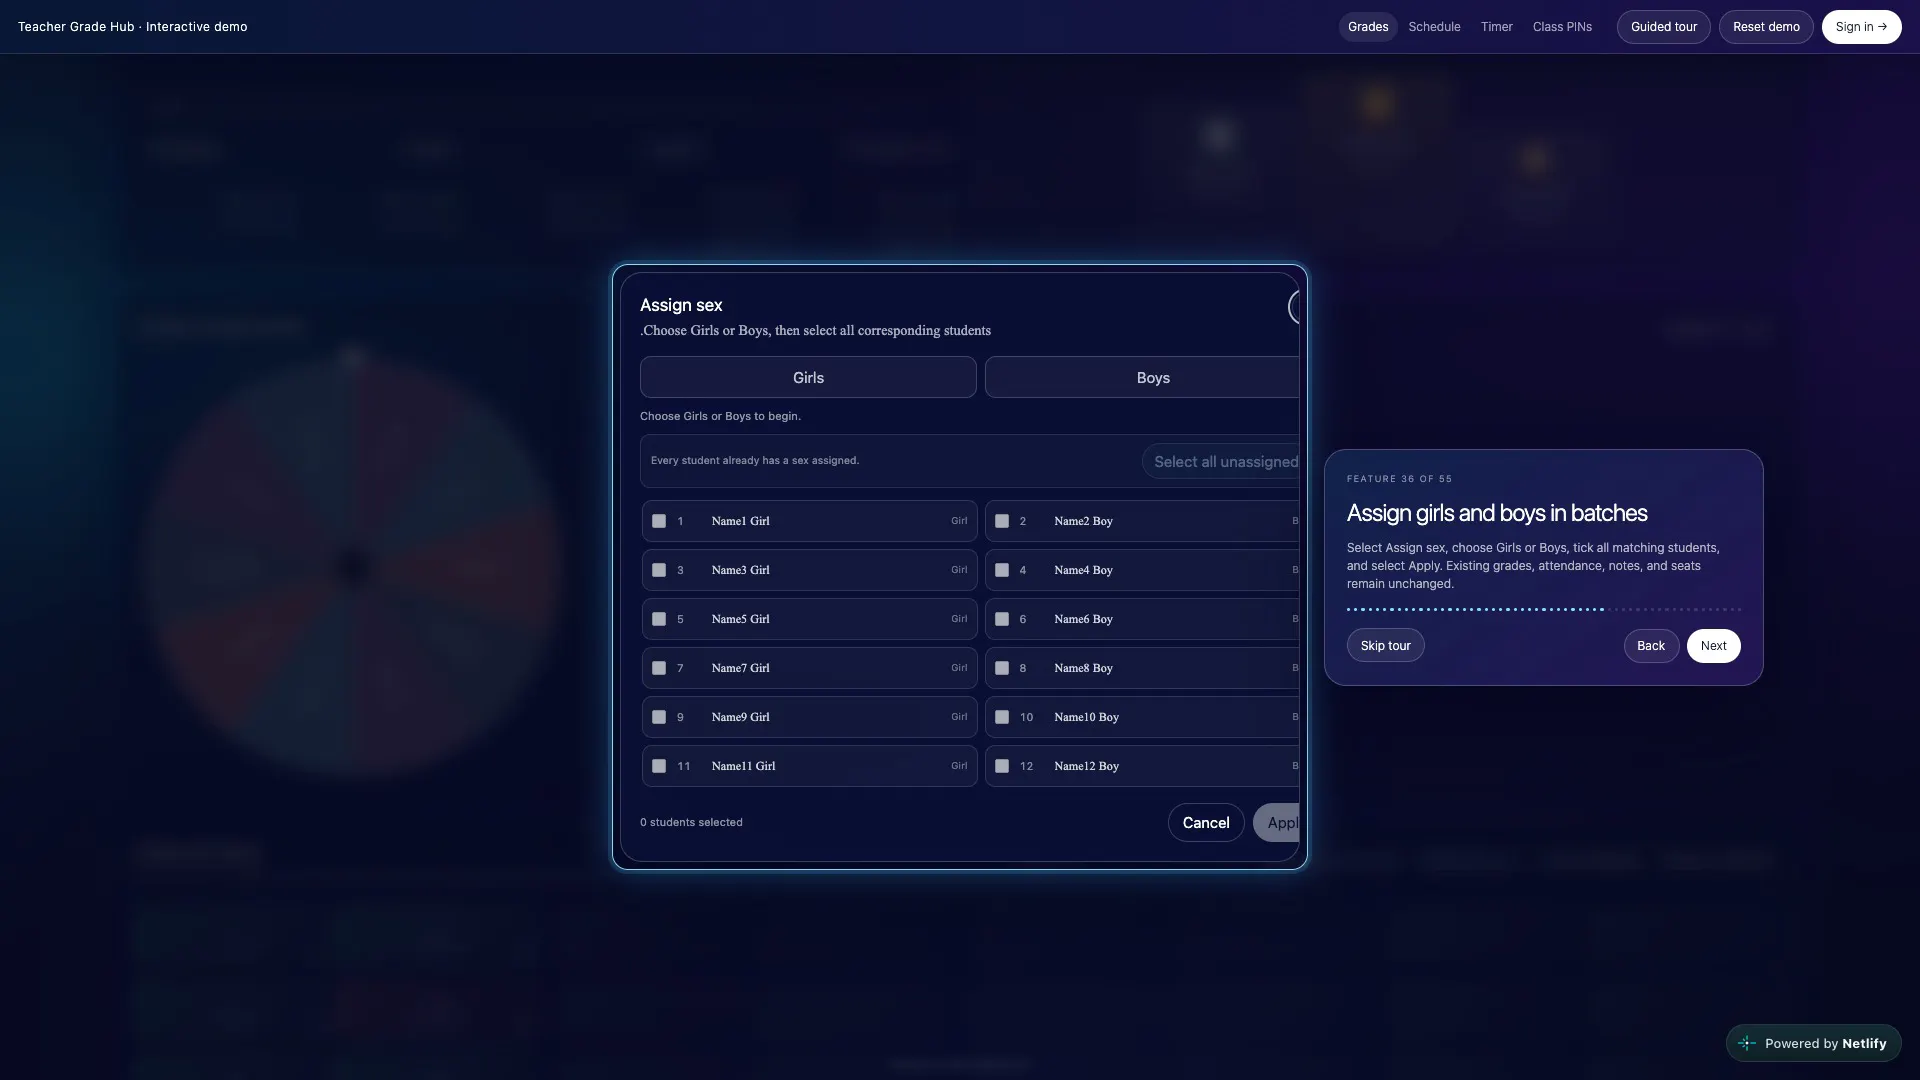Image resolution: width=1920 pixels, height=1080 pixels.
Task: Open the Grades tab
Action: pyautogui.click(x=1368, y=27)
